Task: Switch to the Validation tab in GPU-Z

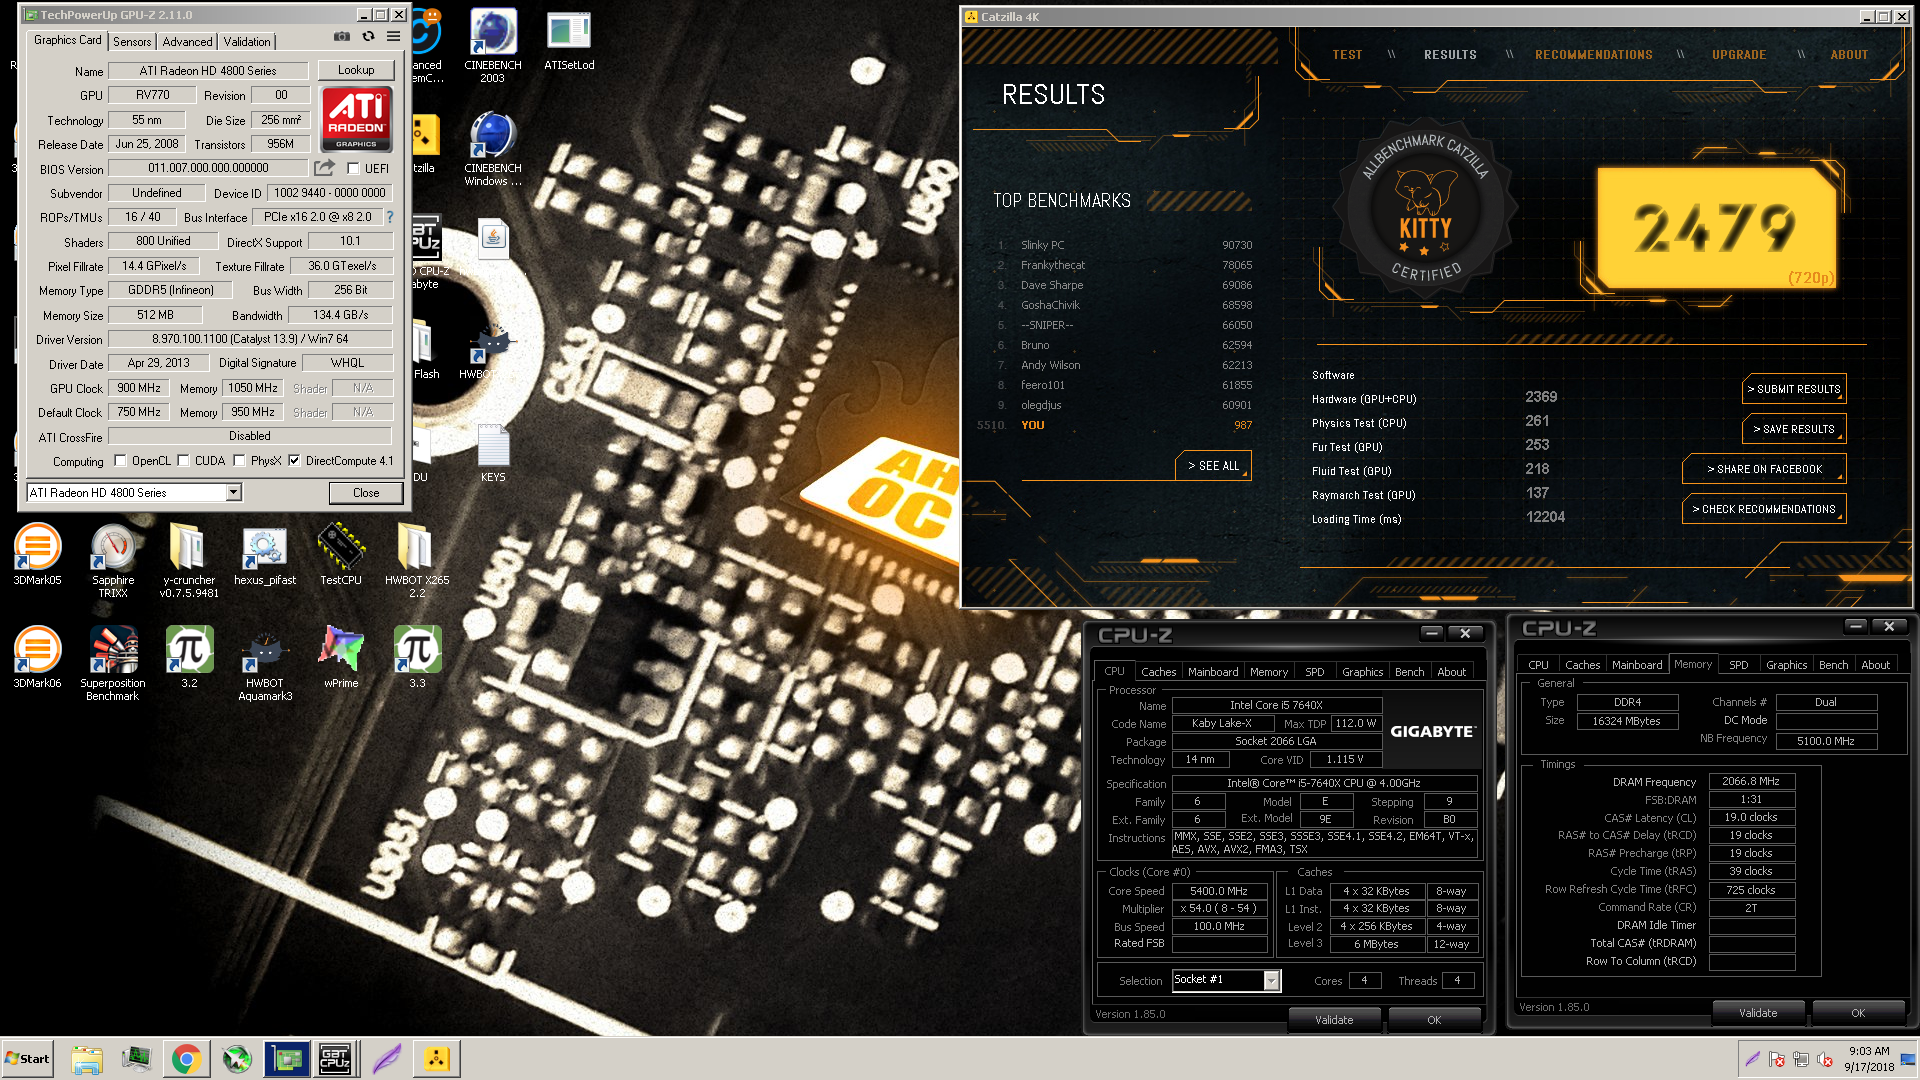Action: click(247, 42)
